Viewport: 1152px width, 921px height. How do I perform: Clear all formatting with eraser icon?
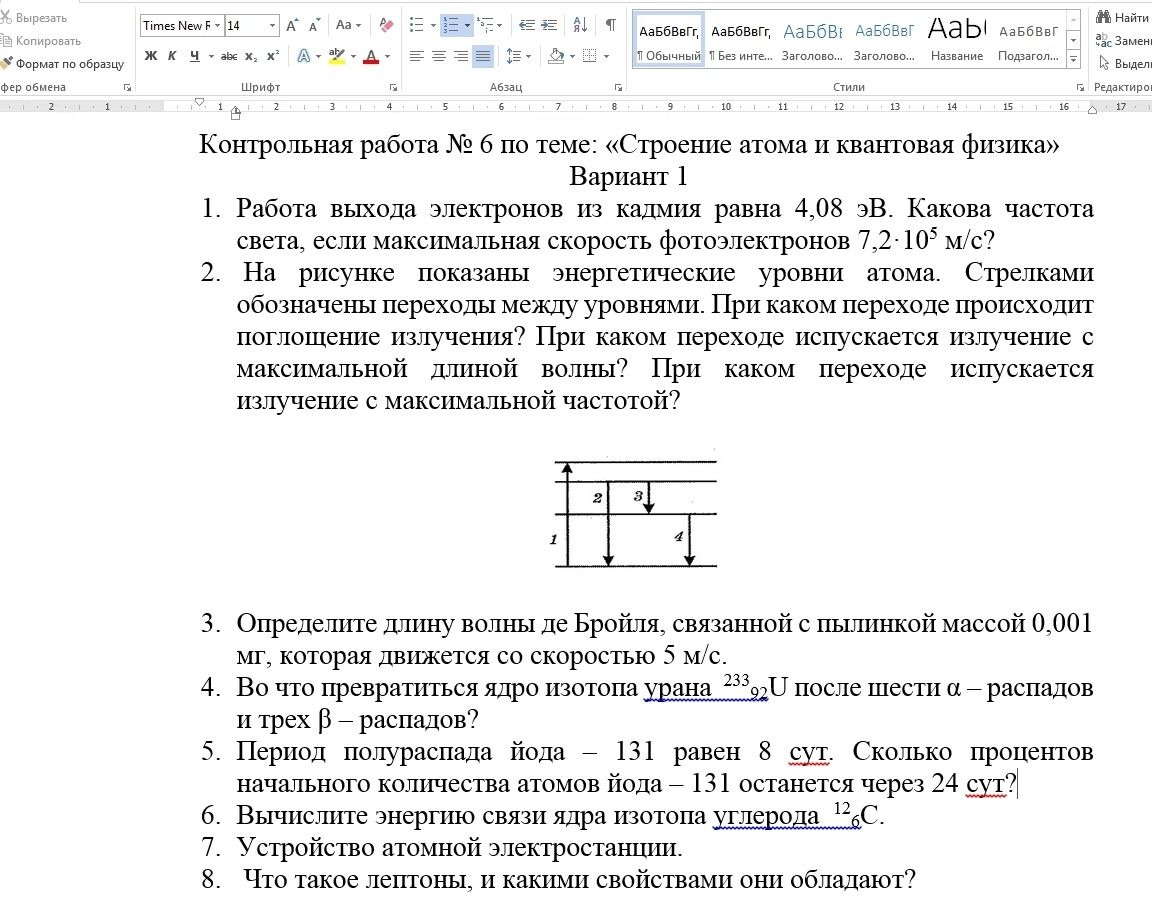point(386,25)
